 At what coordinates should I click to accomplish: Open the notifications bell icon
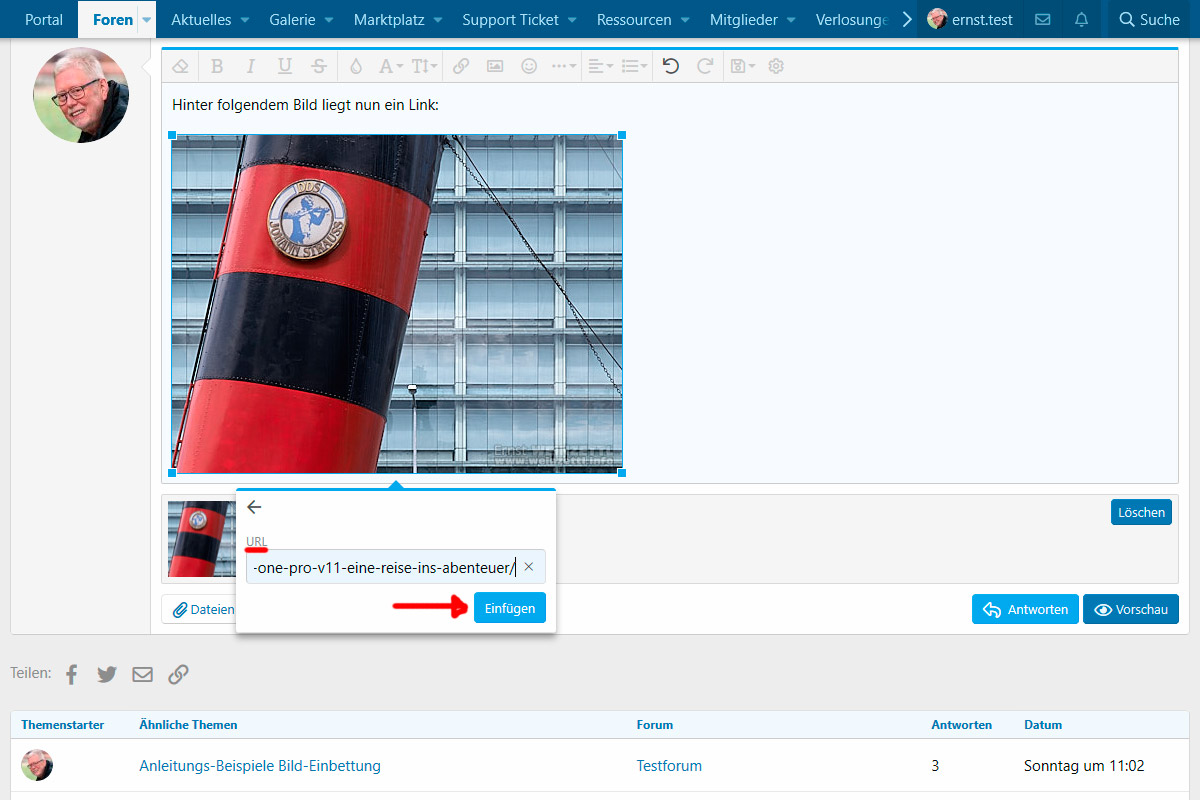pos(1081,19)
